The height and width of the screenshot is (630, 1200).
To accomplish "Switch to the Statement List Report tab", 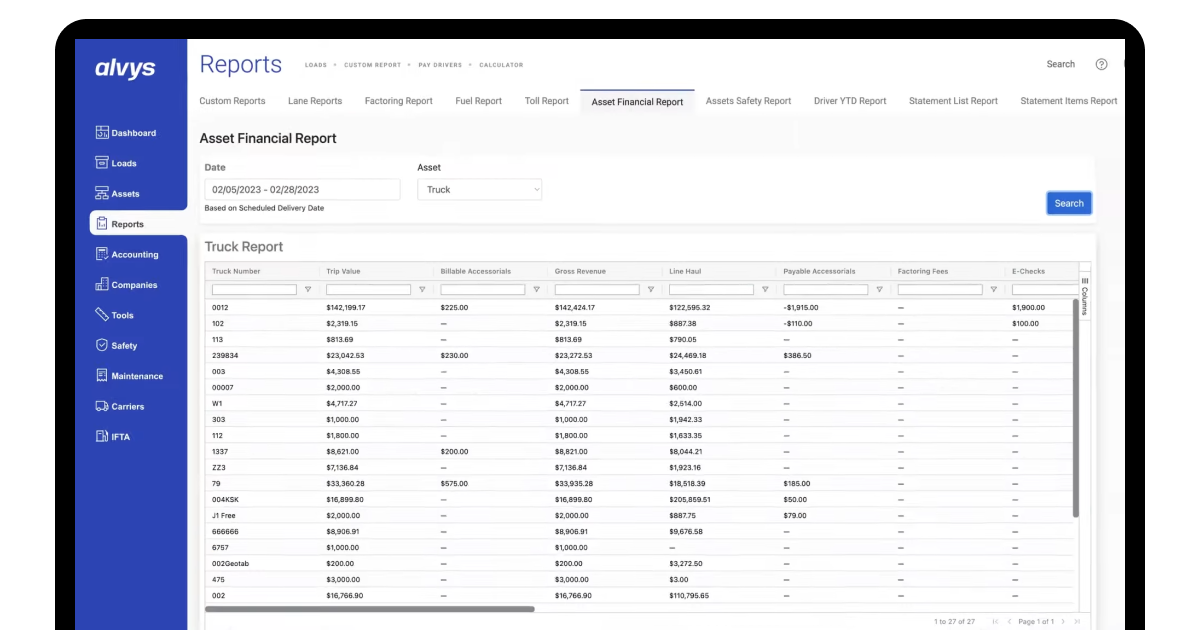I will (x=953, y=101).
